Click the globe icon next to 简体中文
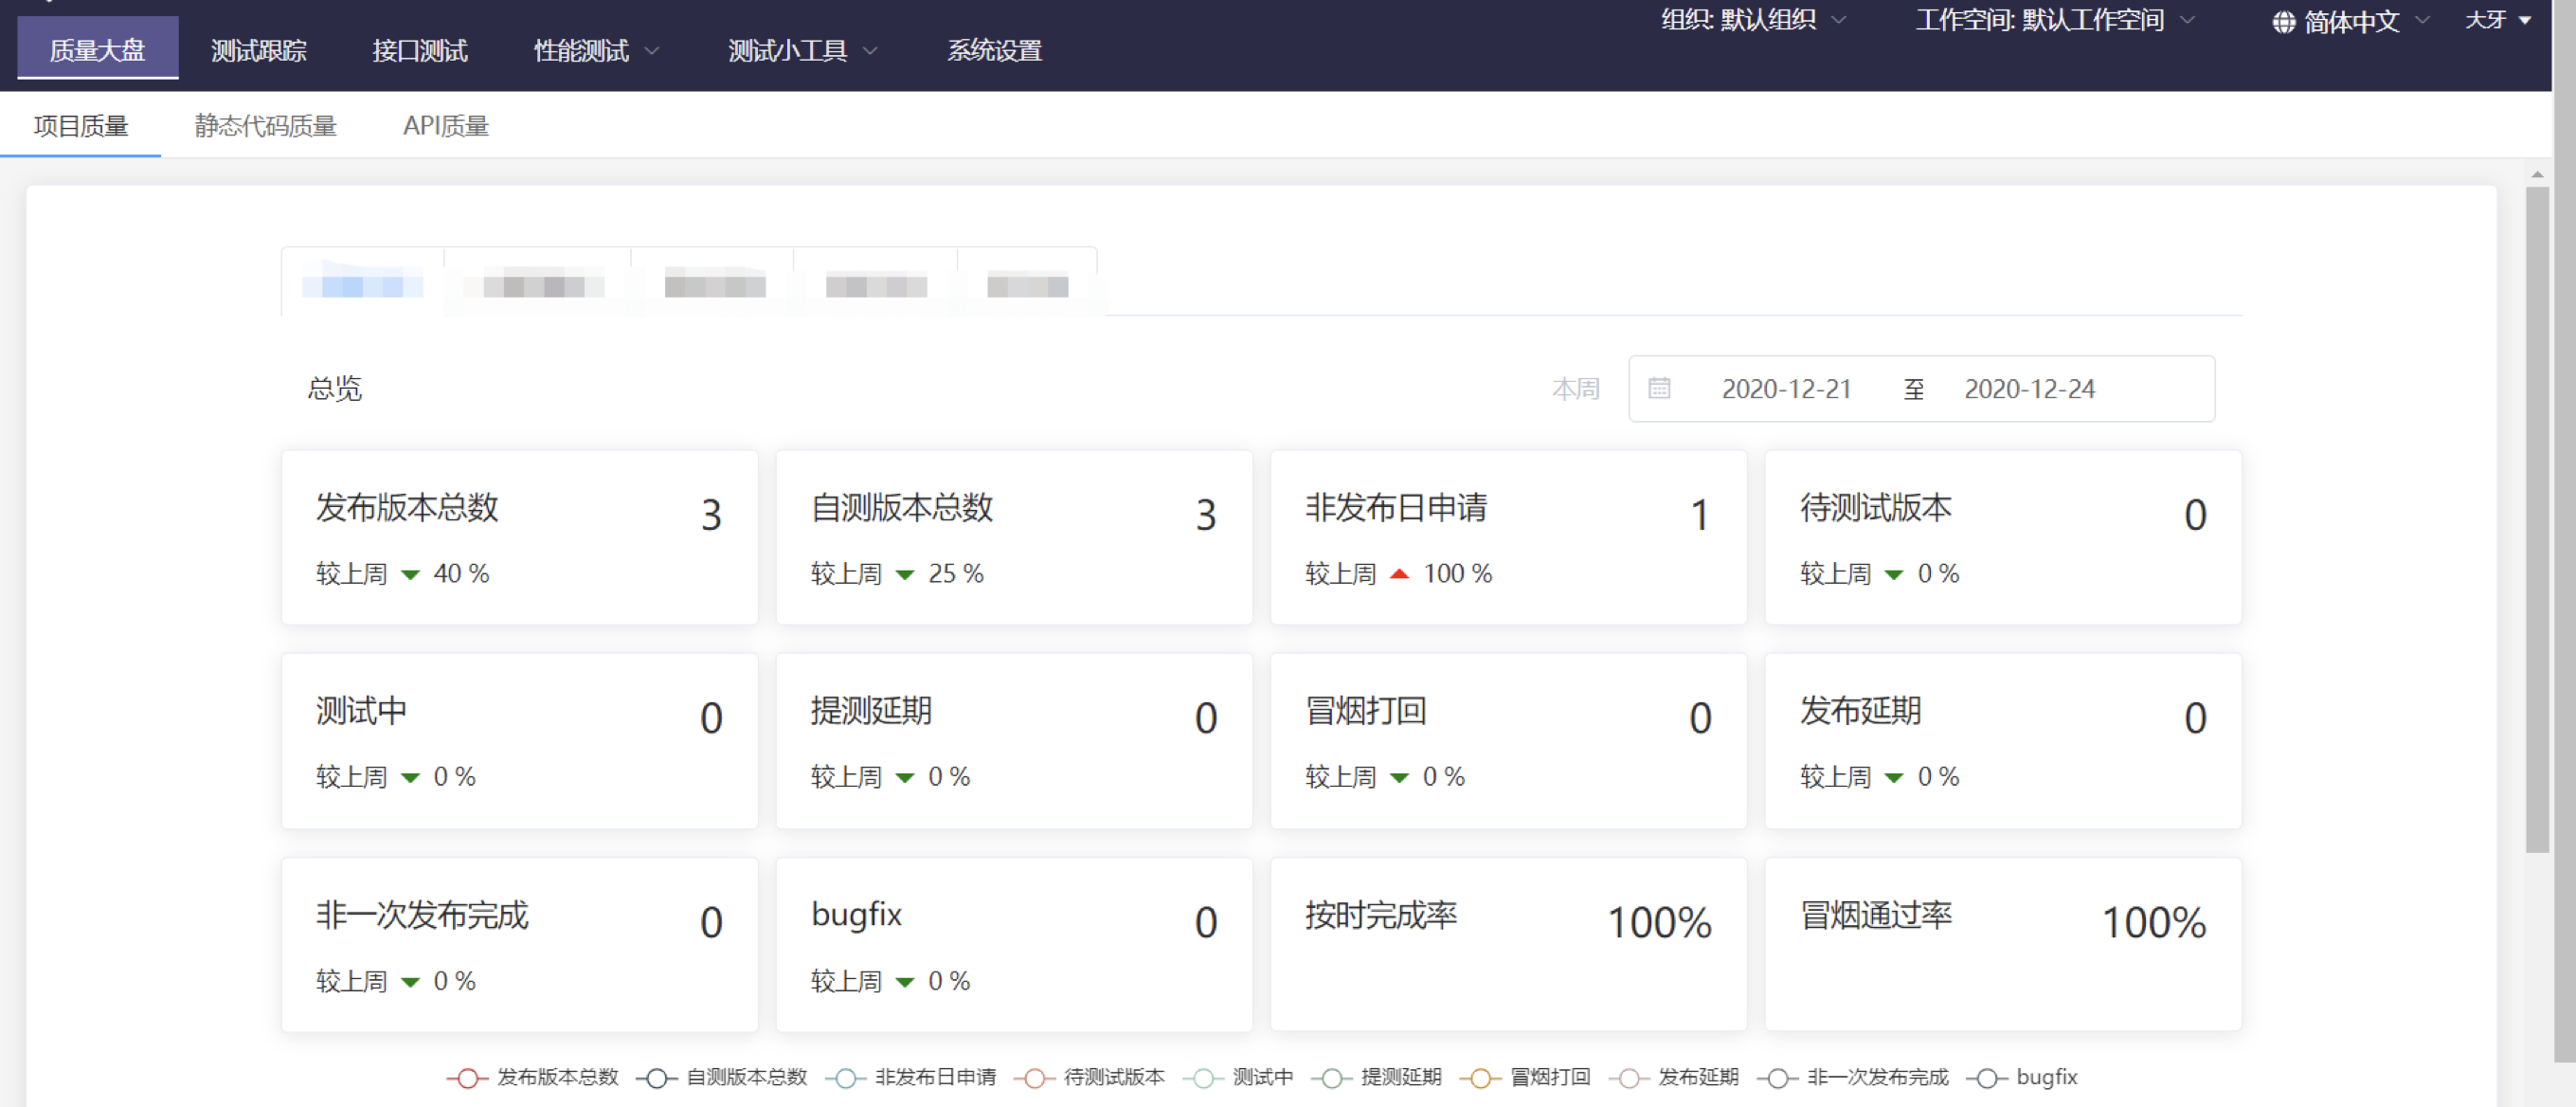The height and width of the screenshot is (1107, 2576). [2283, 22]
